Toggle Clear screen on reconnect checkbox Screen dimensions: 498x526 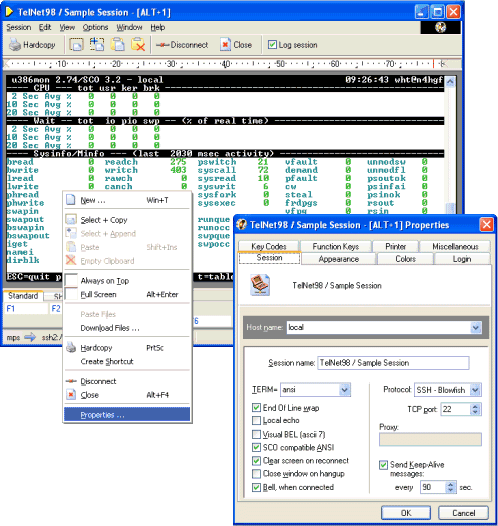pos(256,461)
